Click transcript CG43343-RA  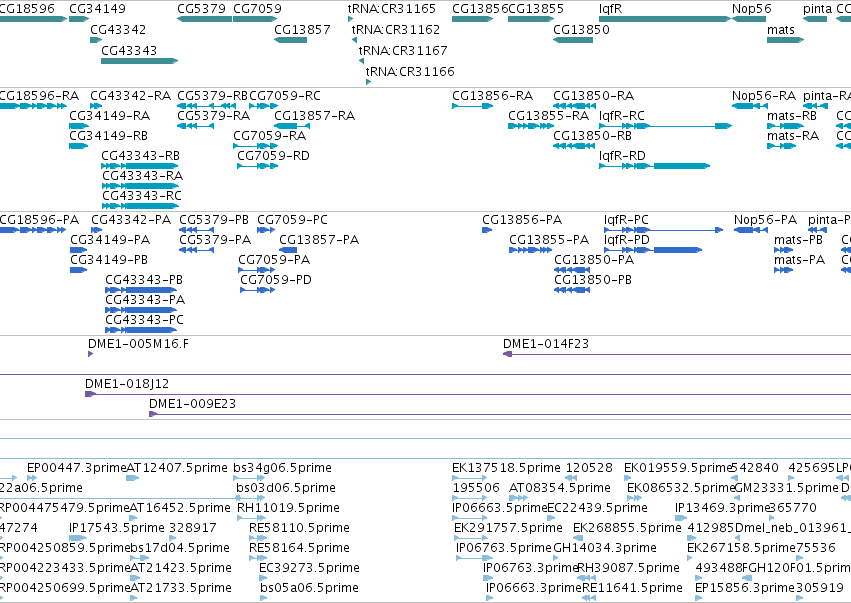pyautogui.click(x=140, y=186)
